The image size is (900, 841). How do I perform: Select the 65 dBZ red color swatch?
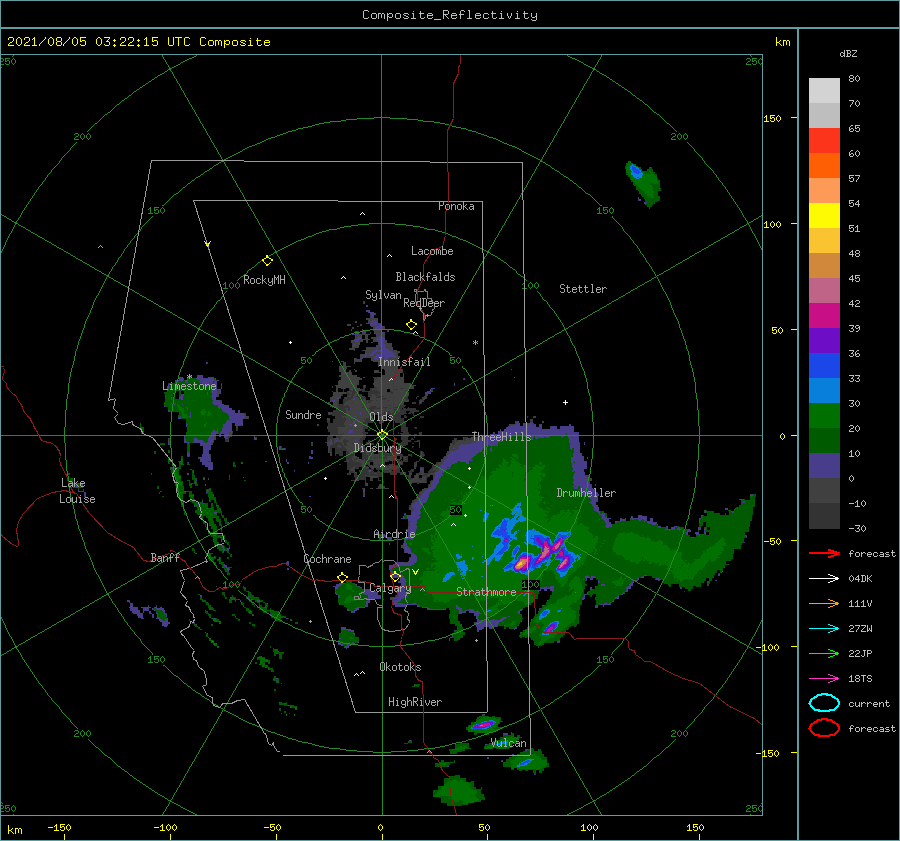(824, 140)
